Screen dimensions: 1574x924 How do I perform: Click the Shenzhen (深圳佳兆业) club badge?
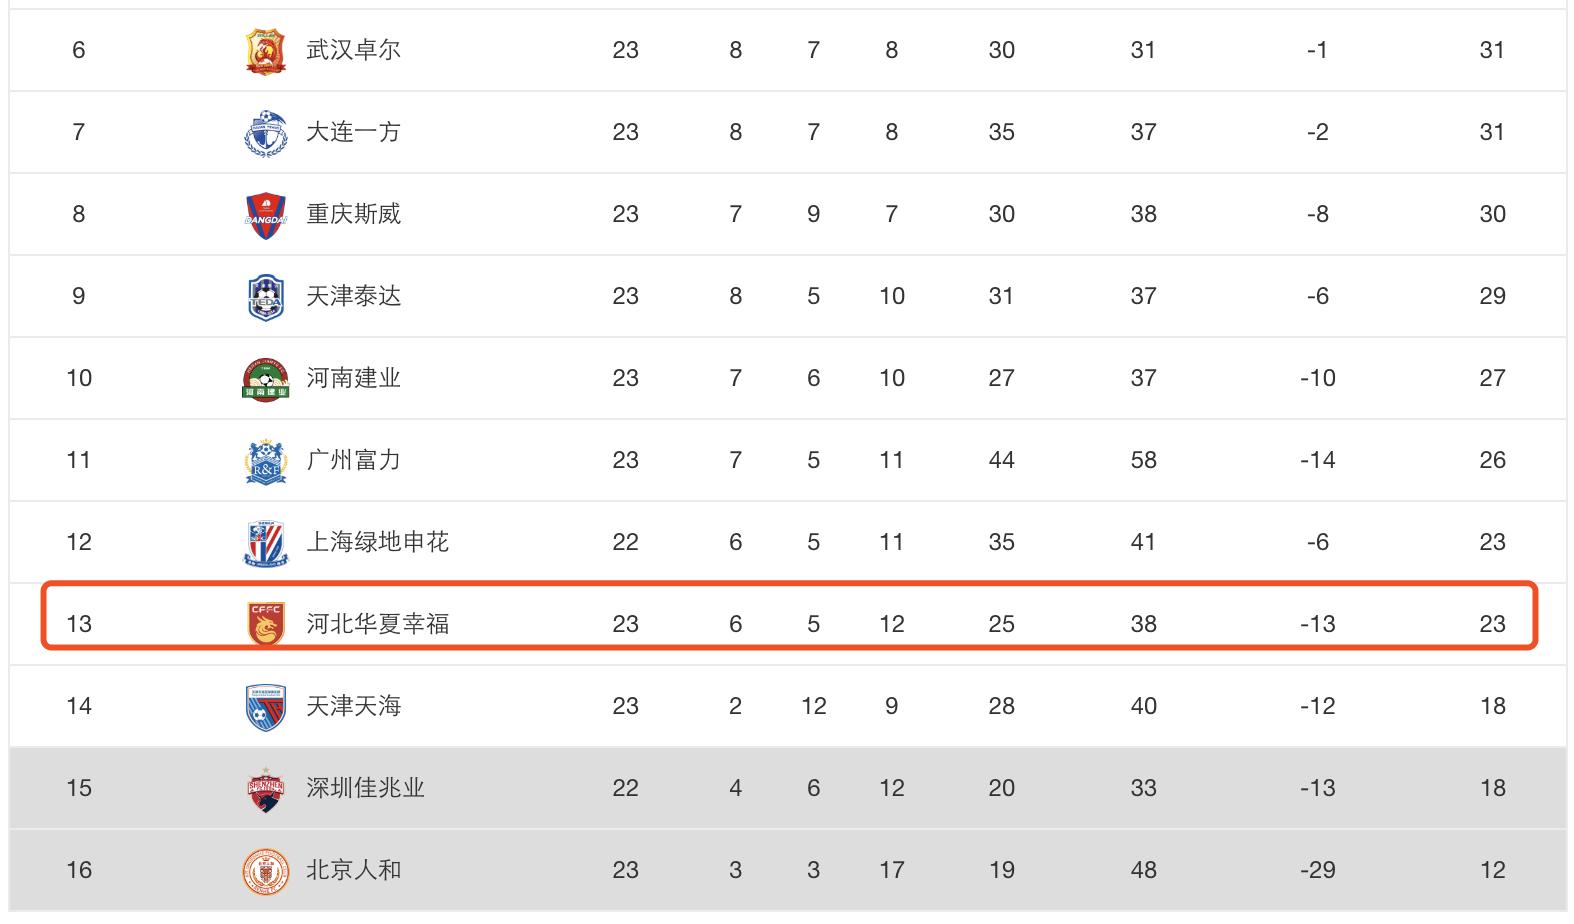point(266,789)
